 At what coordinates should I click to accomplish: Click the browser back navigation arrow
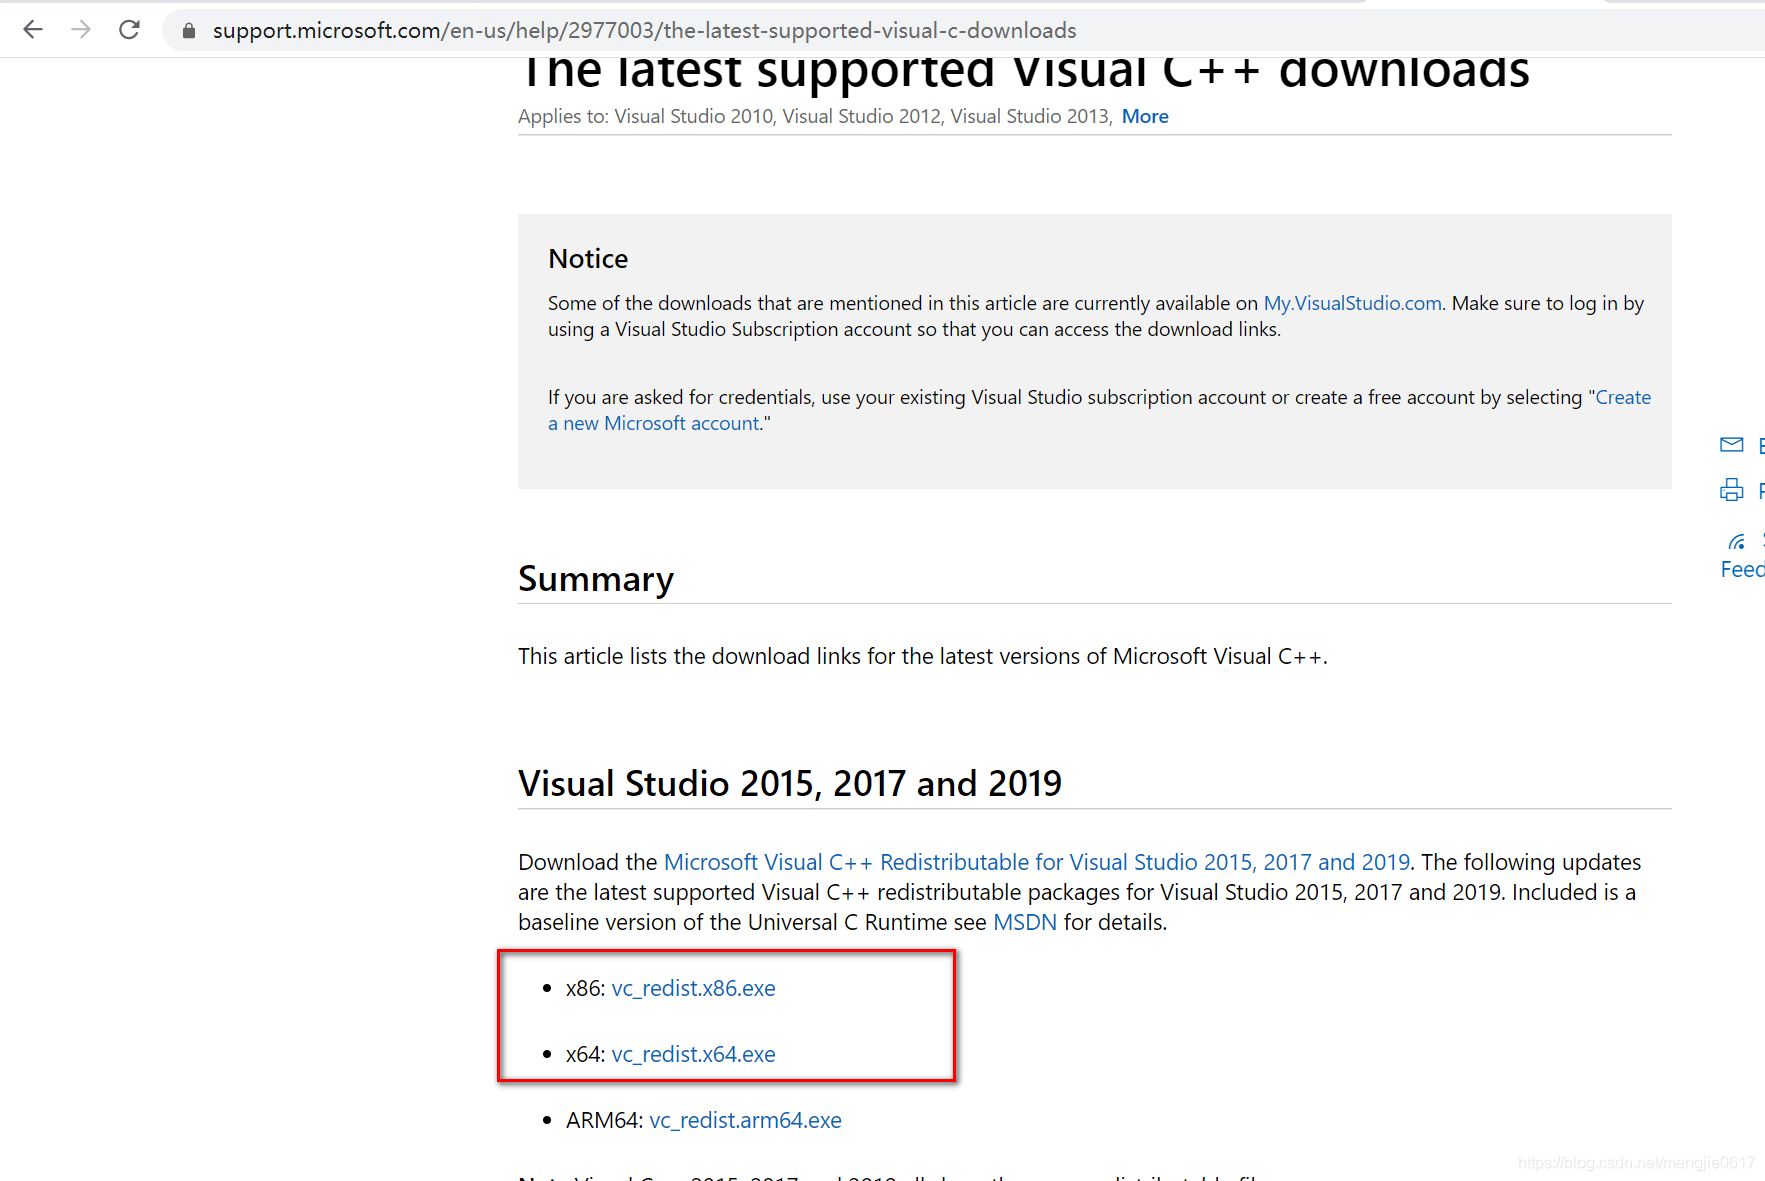click(33, 29)
